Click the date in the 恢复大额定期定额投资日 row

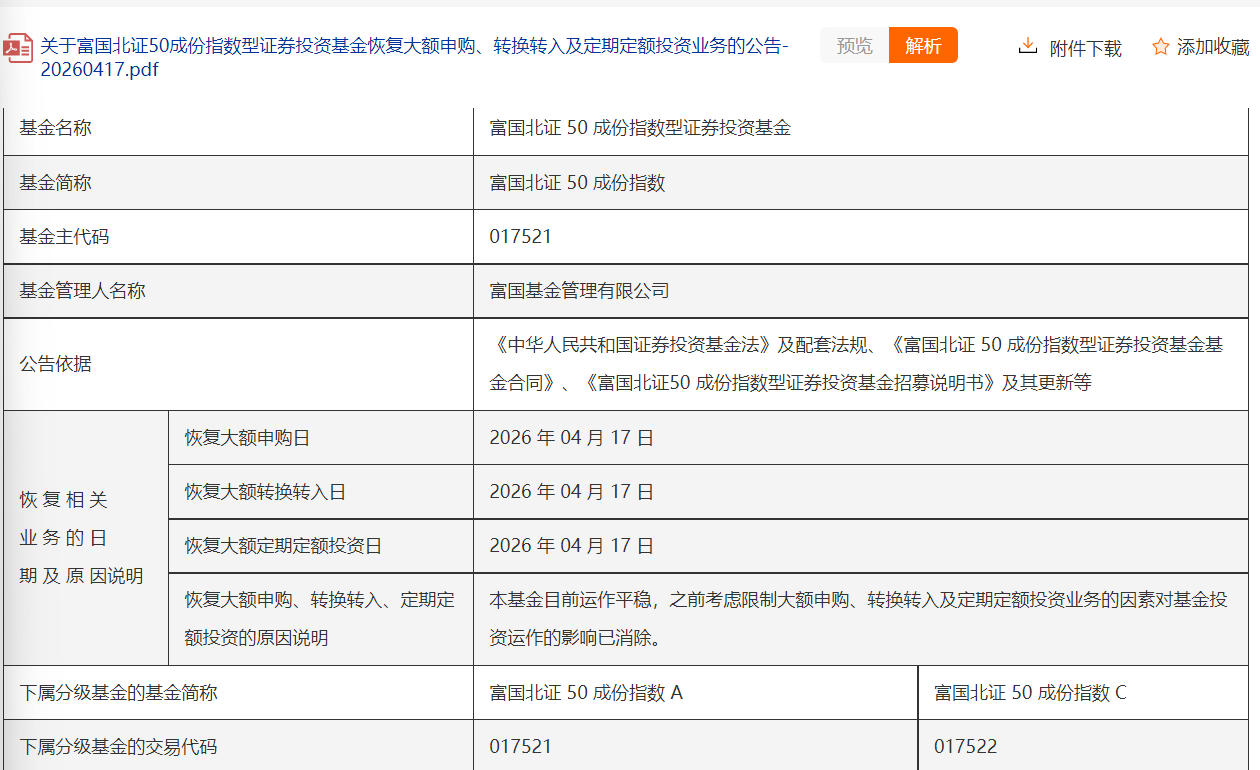click(571, 546)
